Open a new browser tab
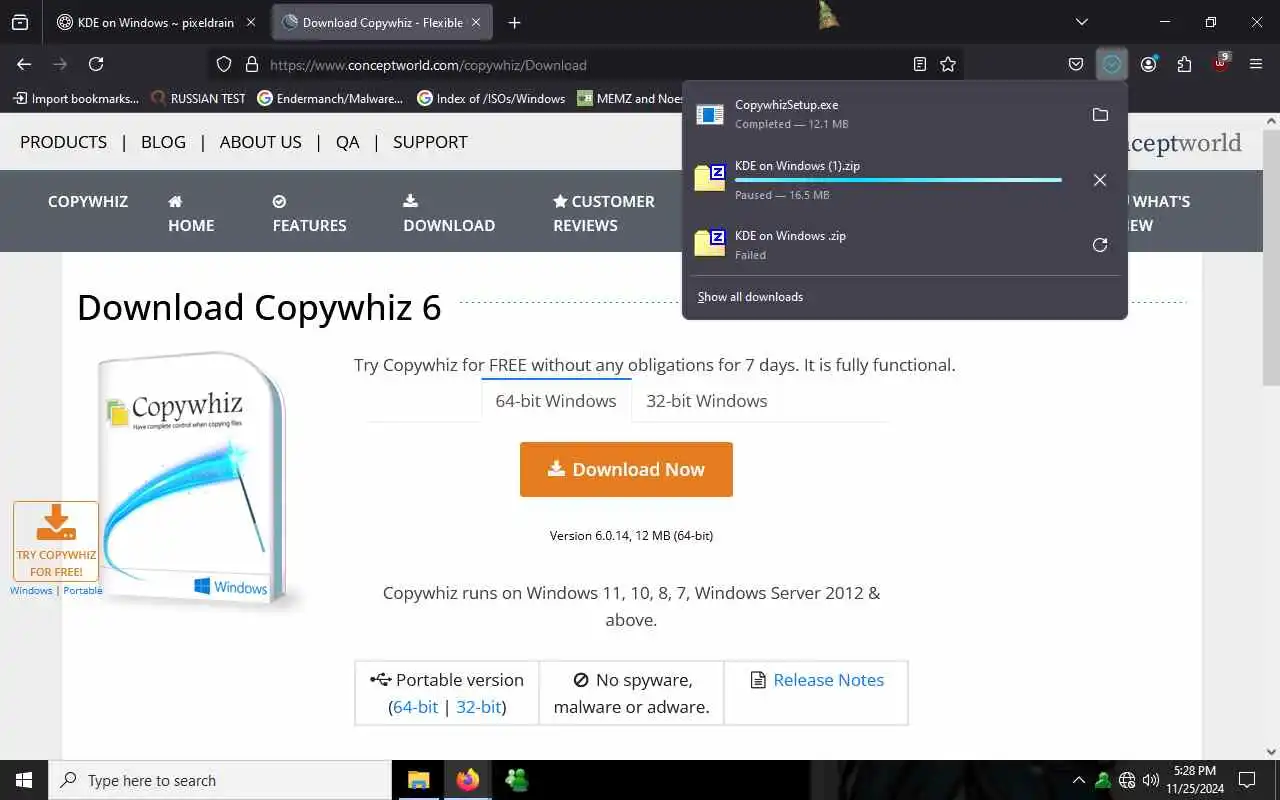1280x800 pixels. pos(514,22)
